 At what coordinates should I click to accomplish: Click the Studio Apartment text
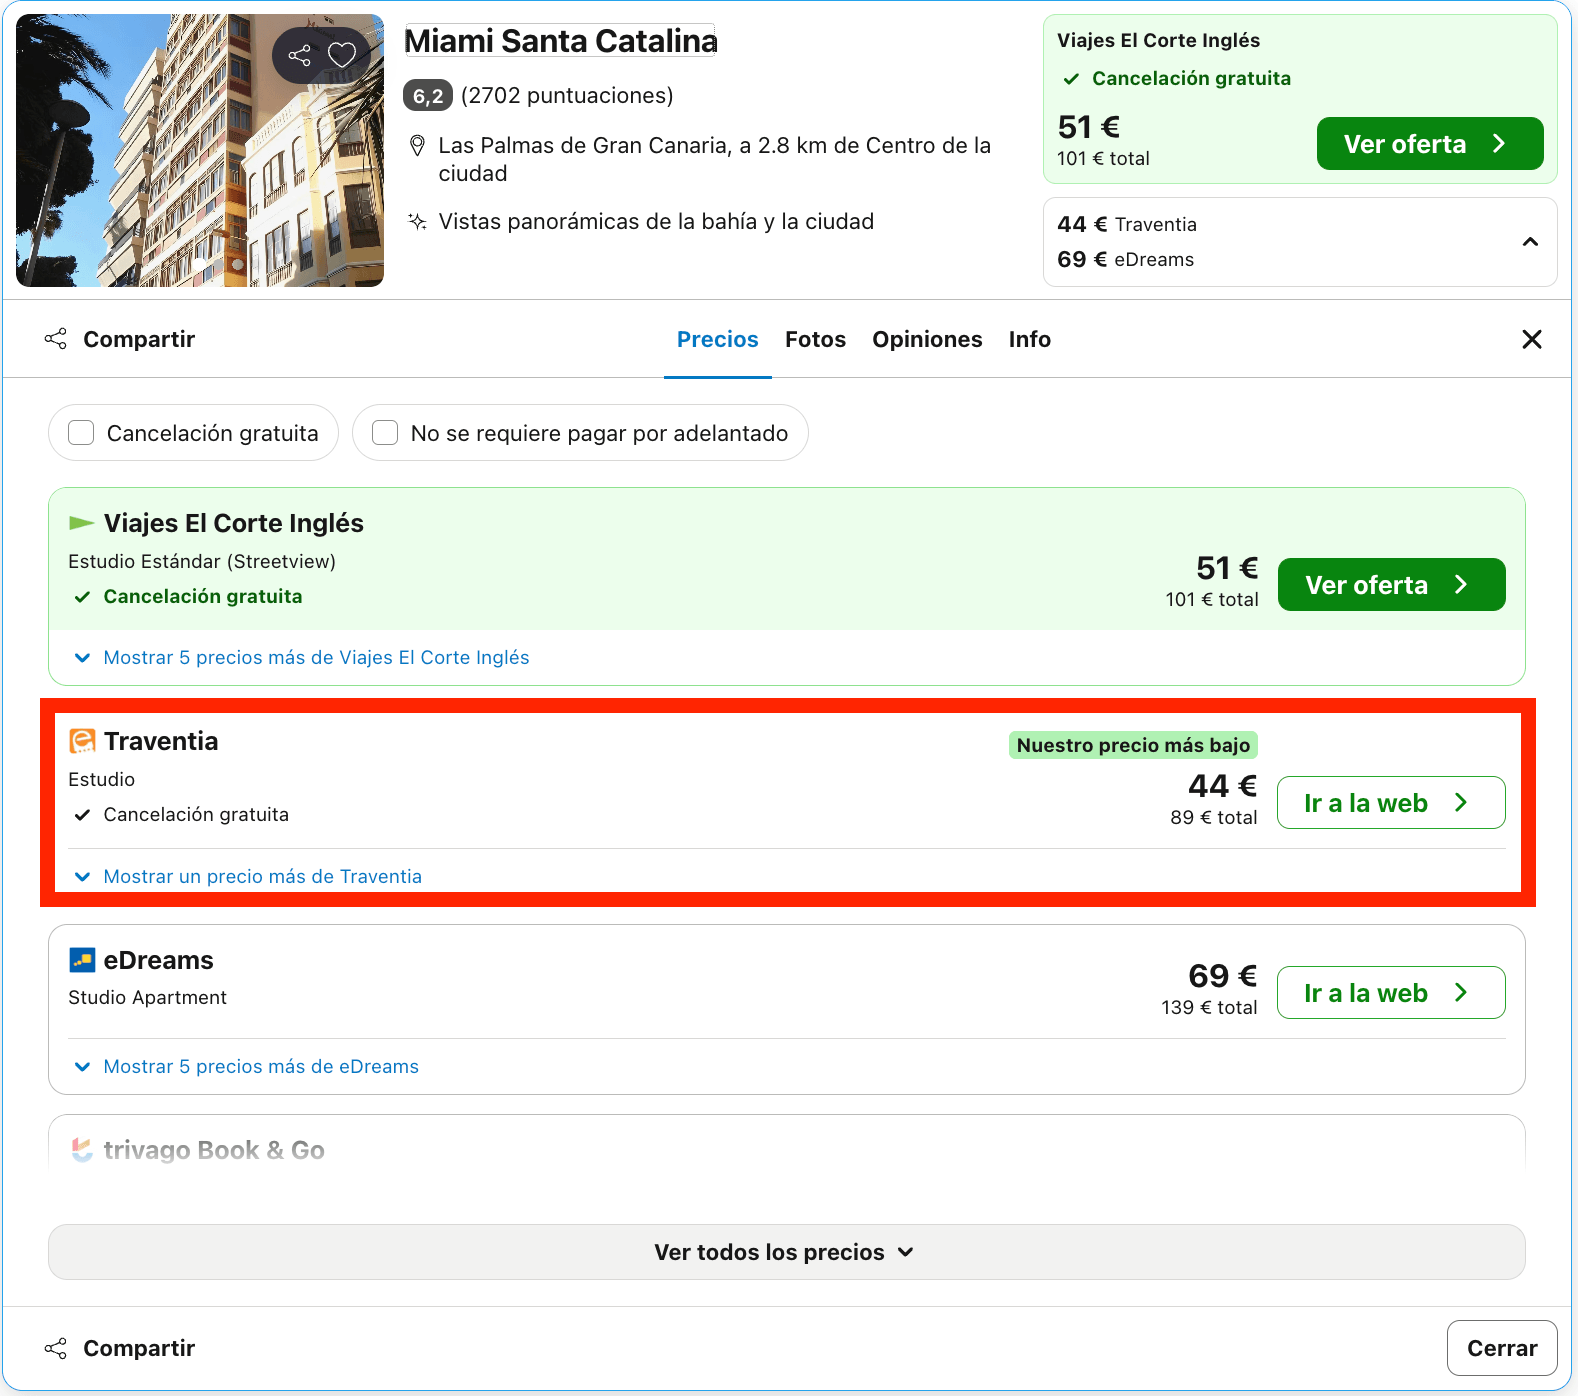point(148,997)
